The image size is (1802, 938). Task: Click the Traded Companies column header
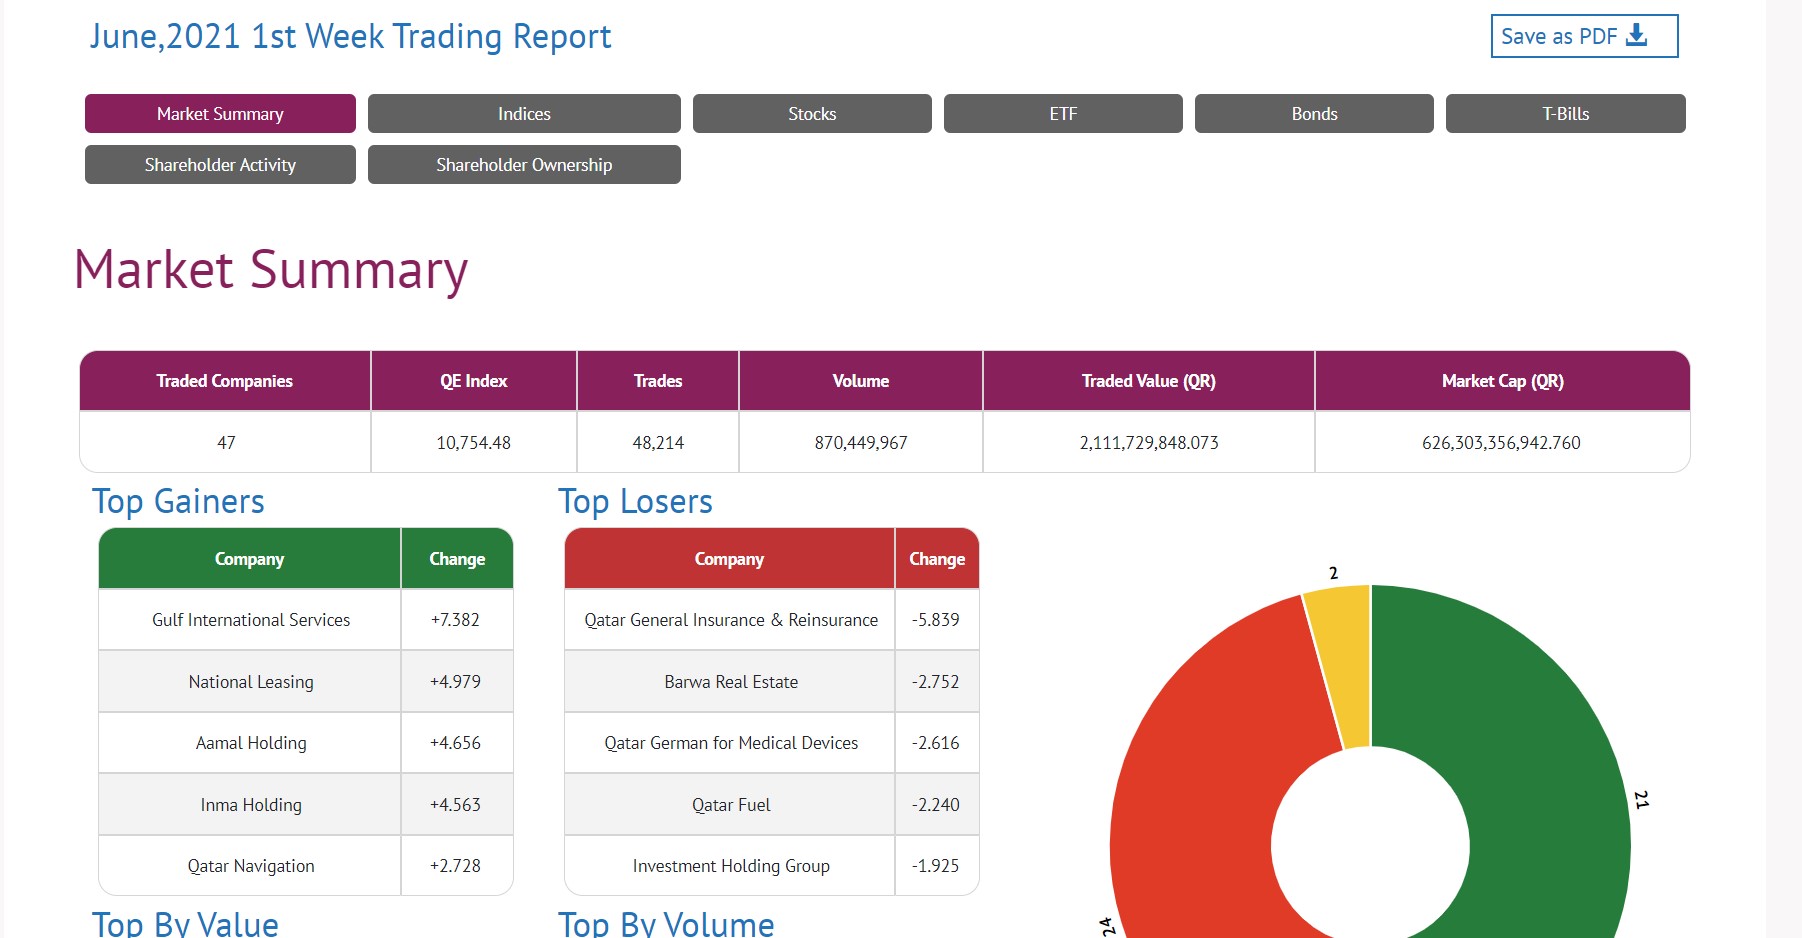[x=225, y=381]
